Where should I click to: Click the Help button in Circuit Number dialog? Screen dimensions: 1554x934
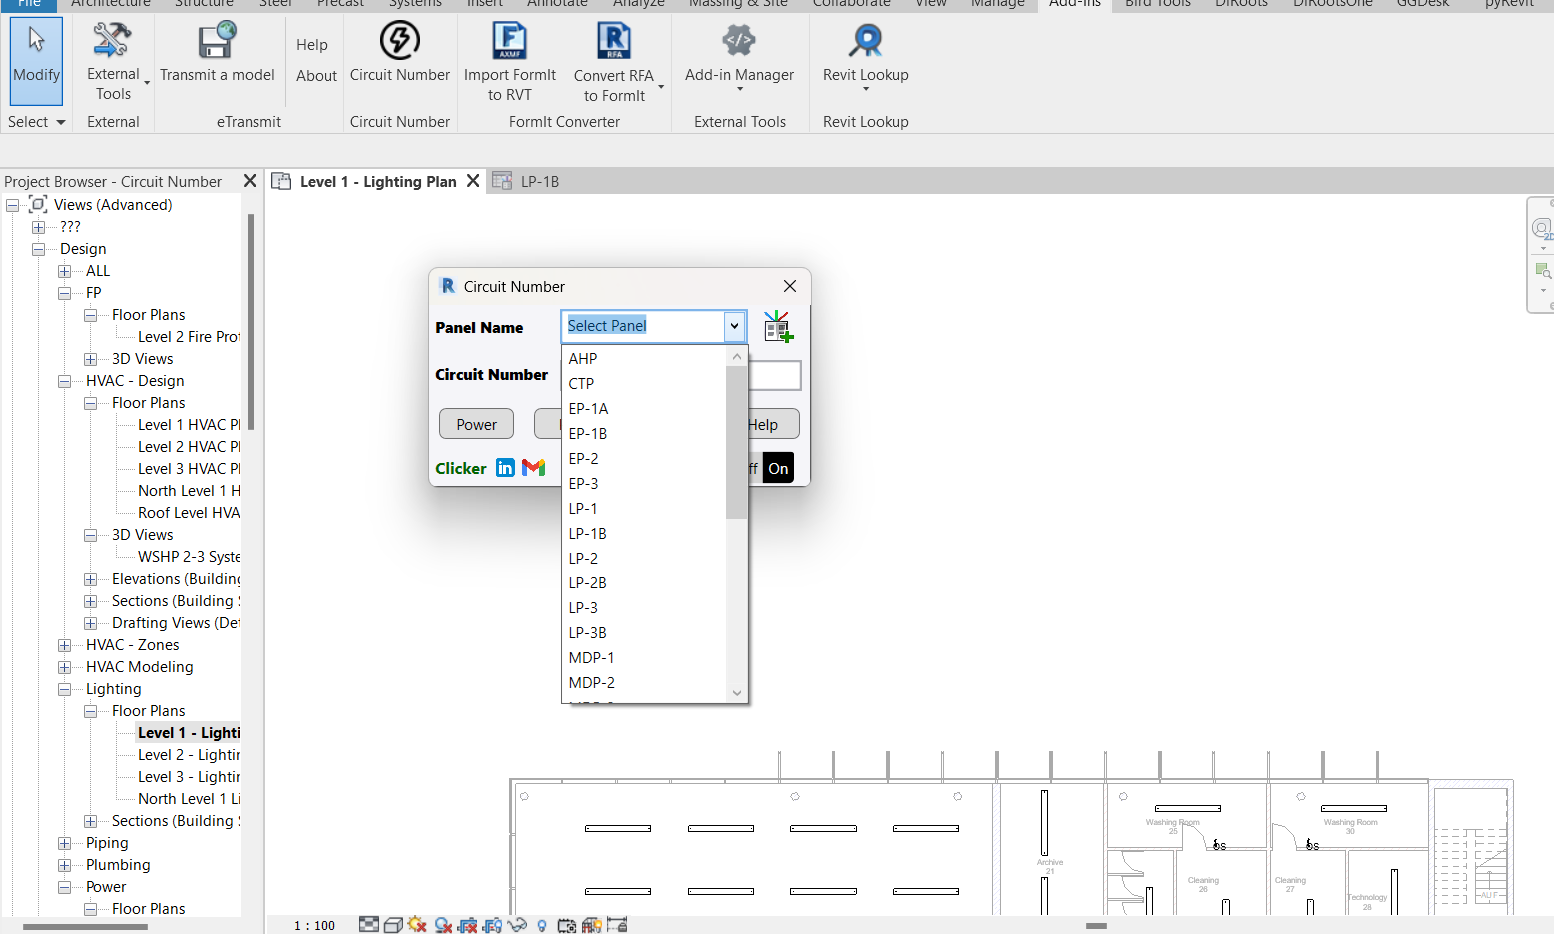(x=774, y=424)
